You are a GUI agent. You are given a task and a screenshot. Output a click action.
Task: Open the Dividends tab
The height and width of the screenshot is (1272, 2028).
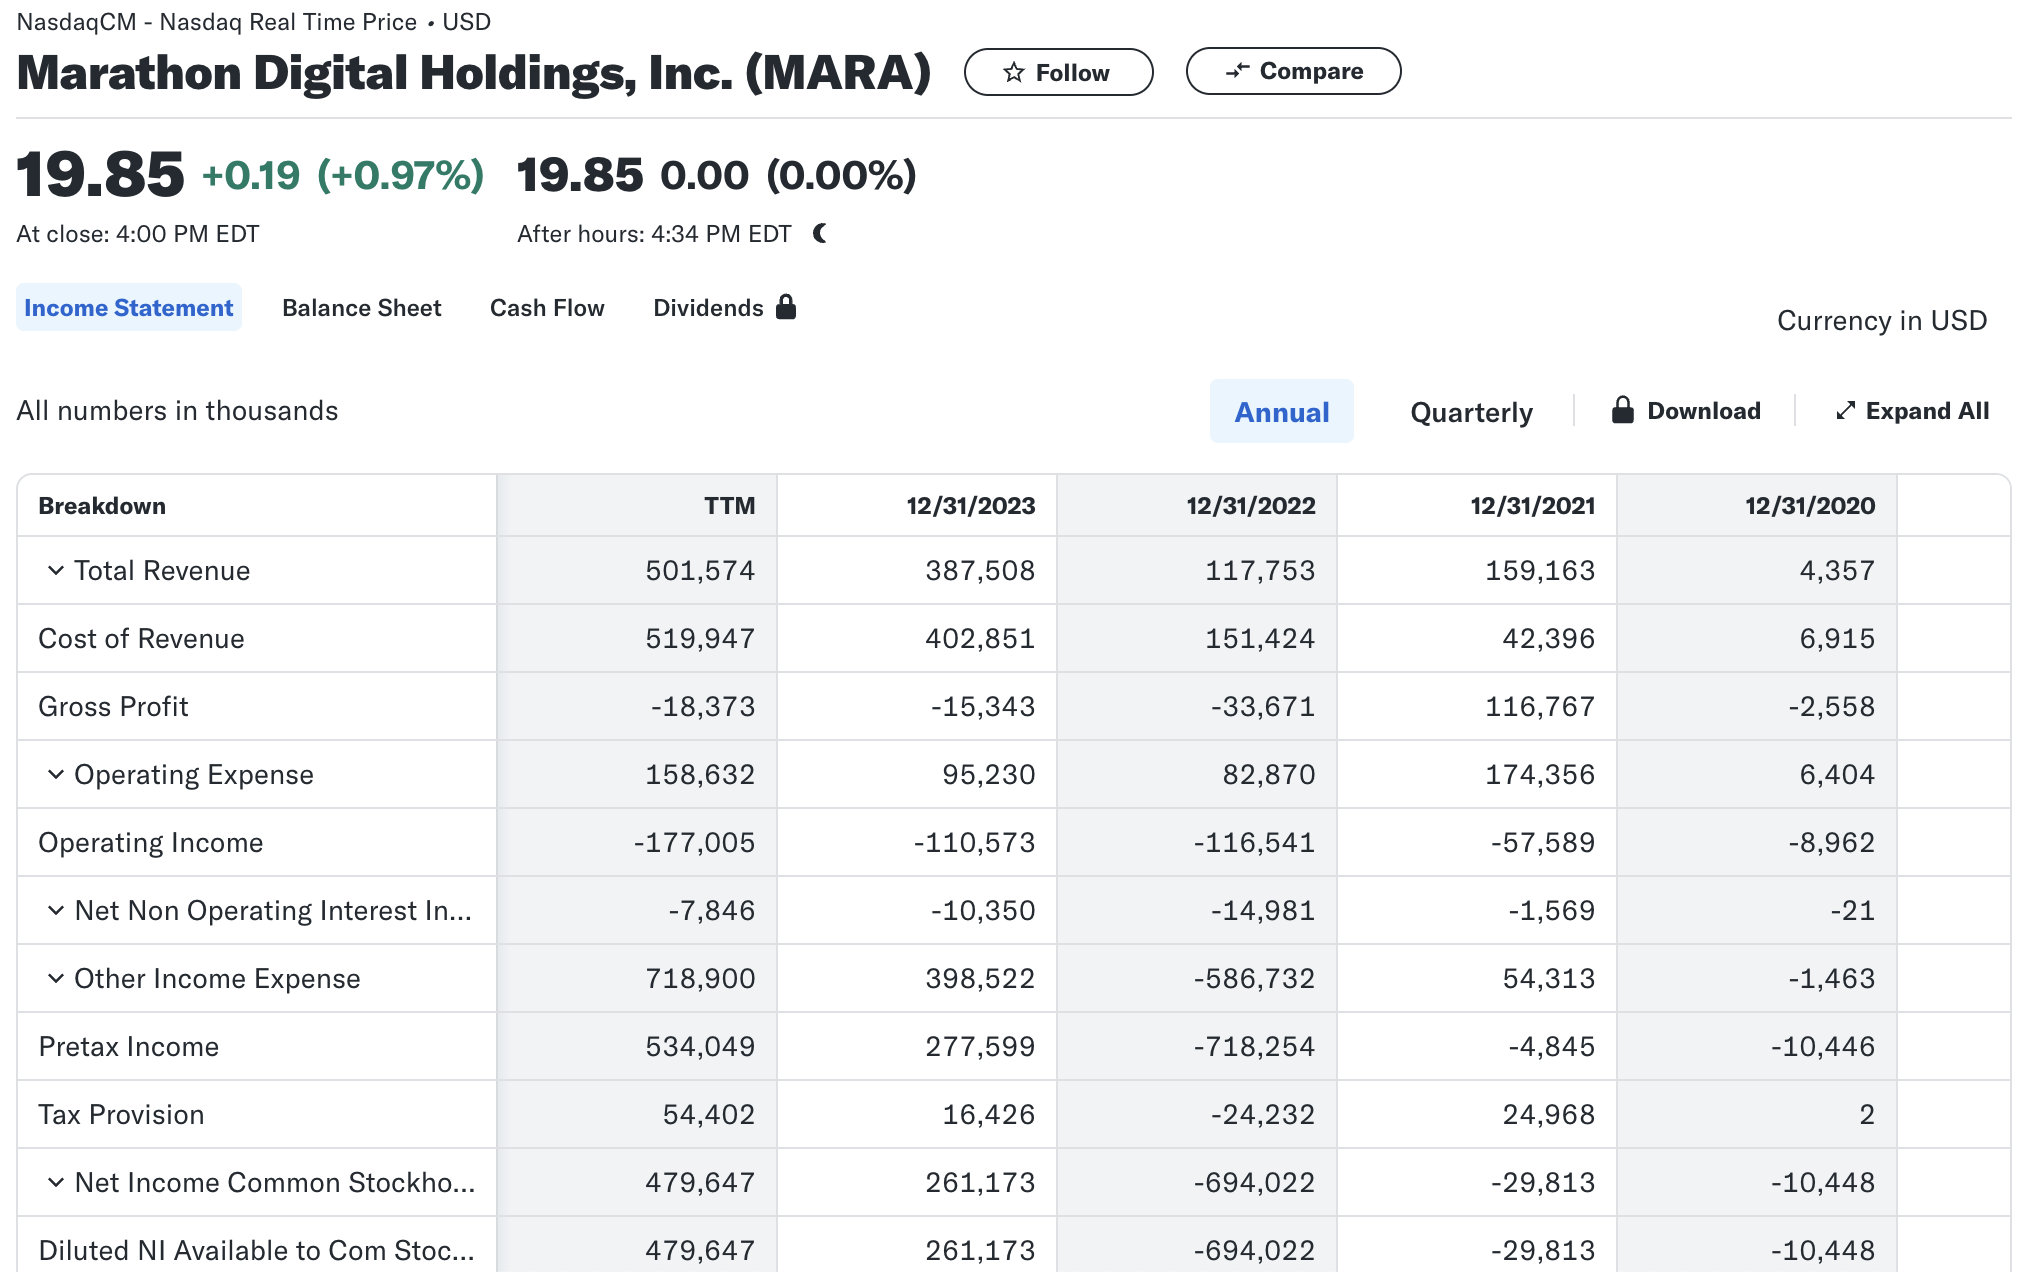[x=708, y=308]
